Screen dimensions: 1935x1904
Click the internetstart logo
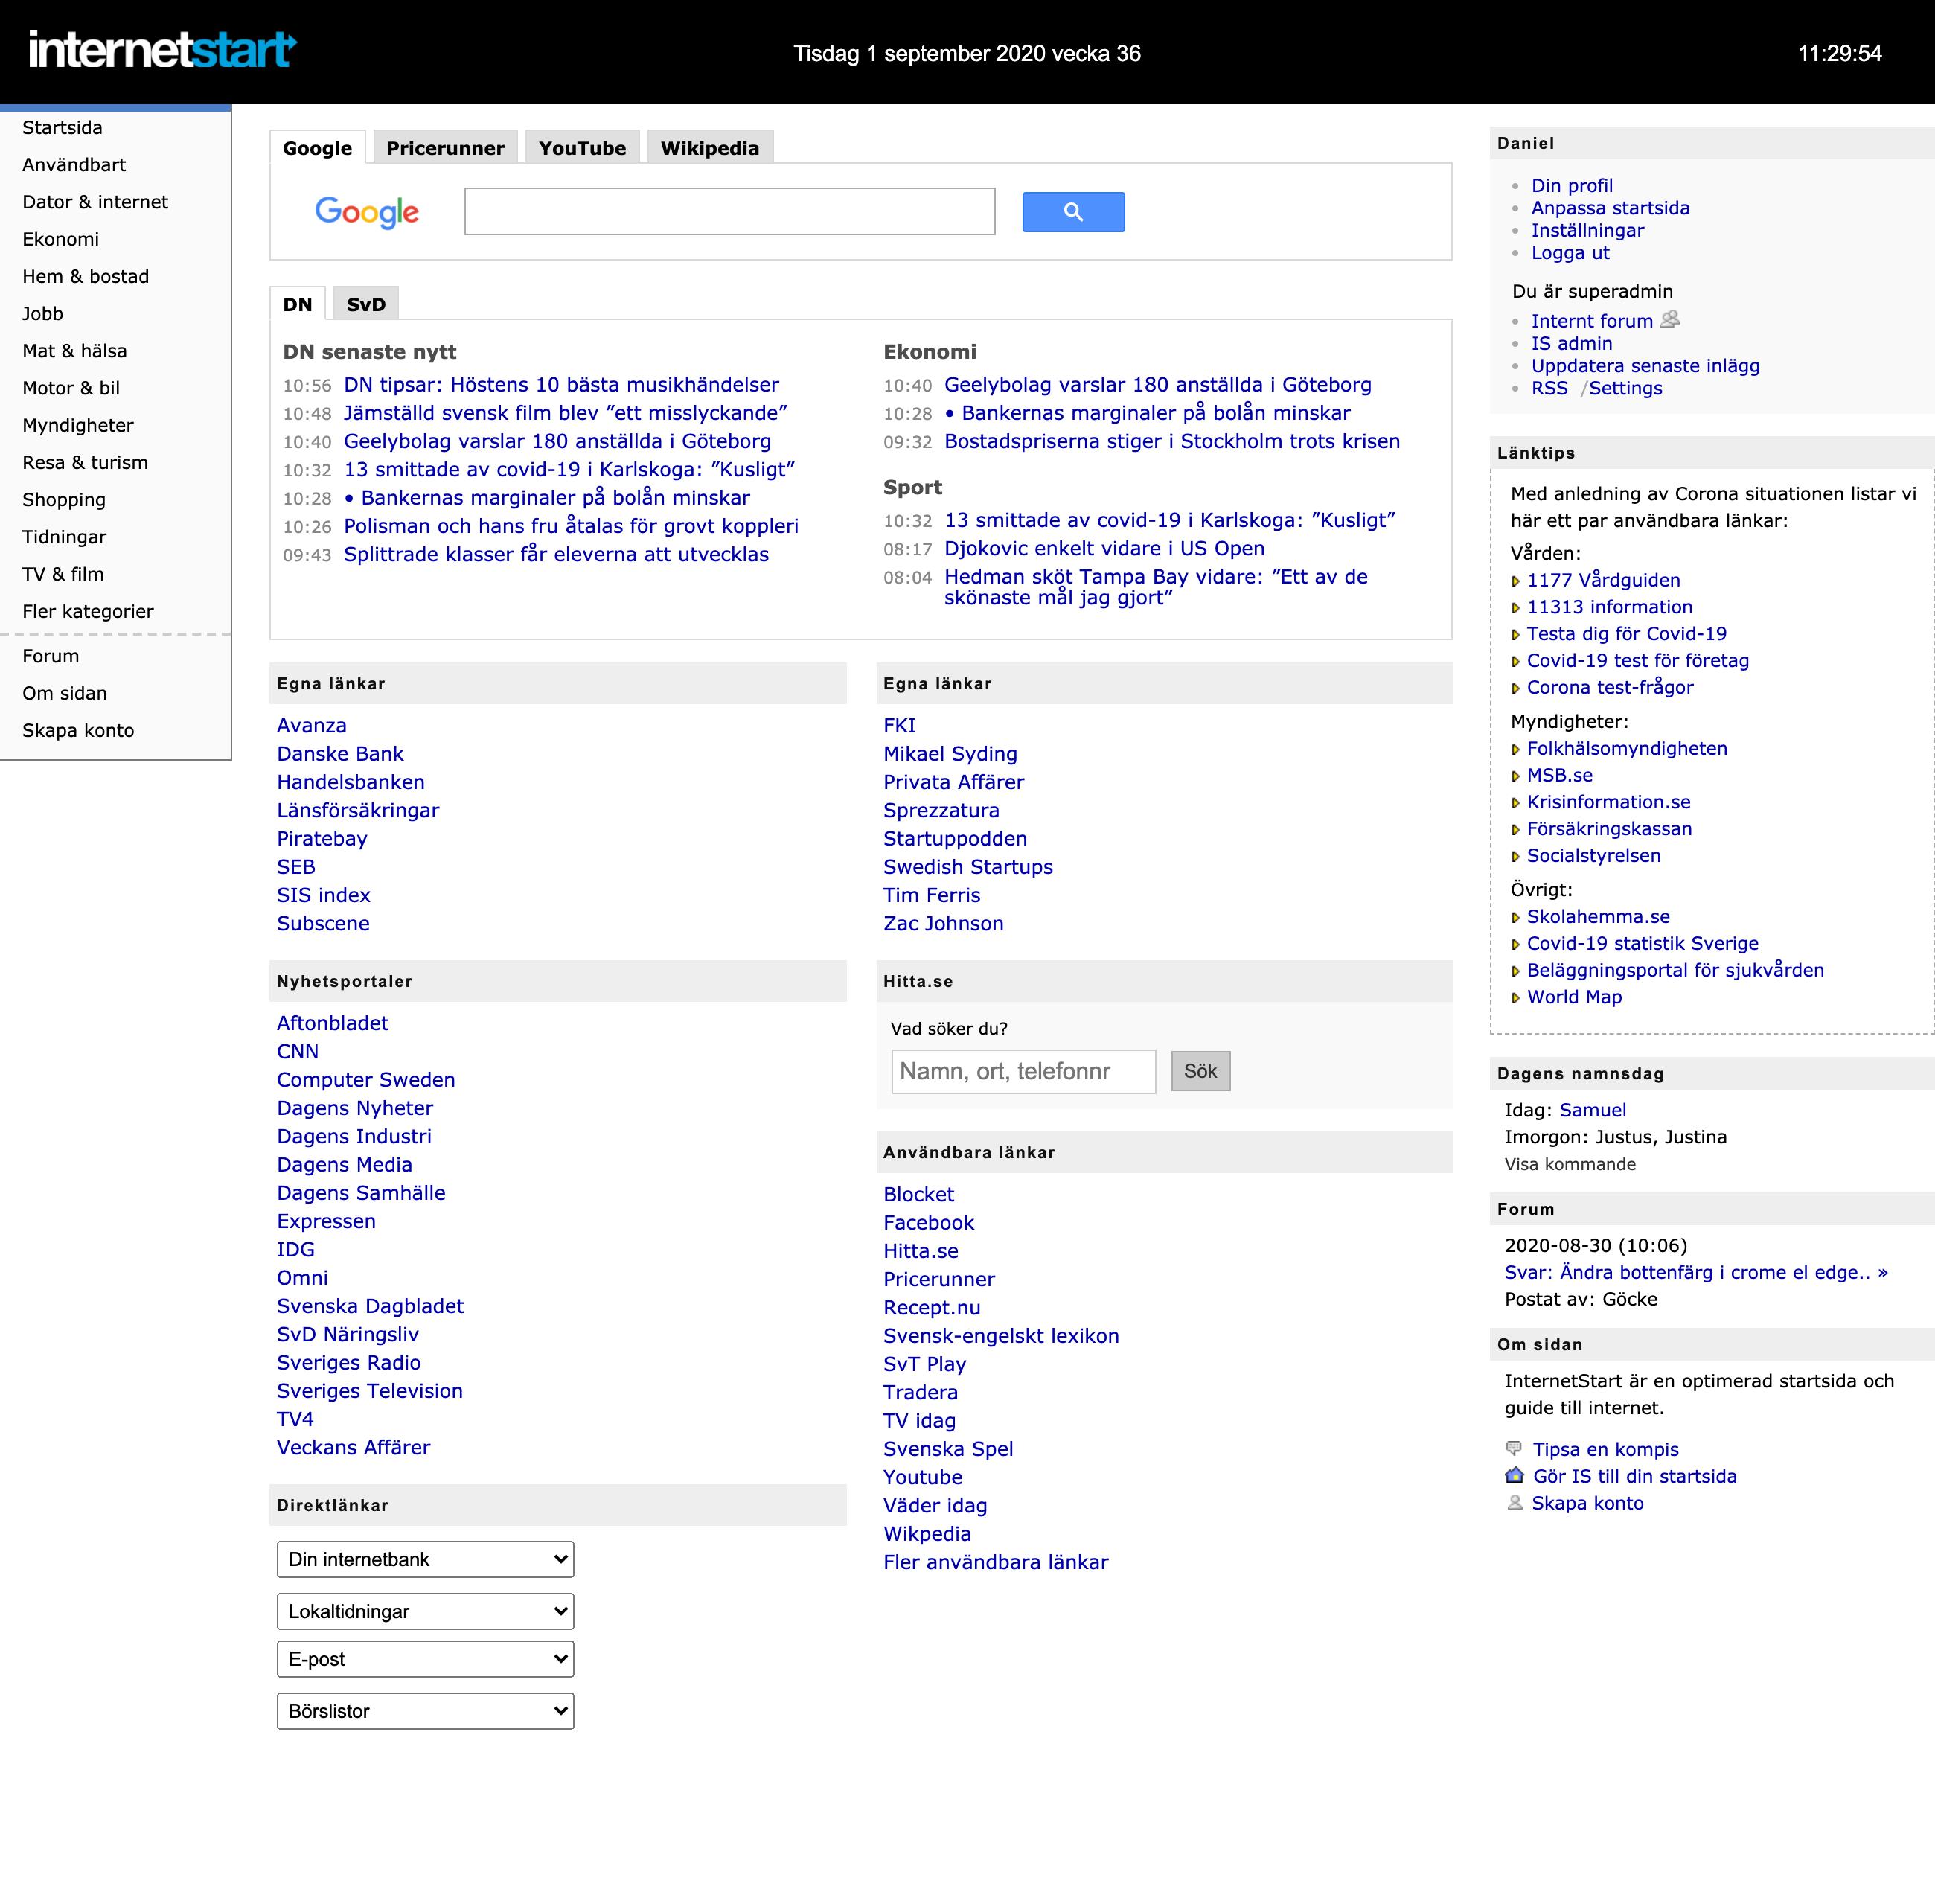[162, 50]
